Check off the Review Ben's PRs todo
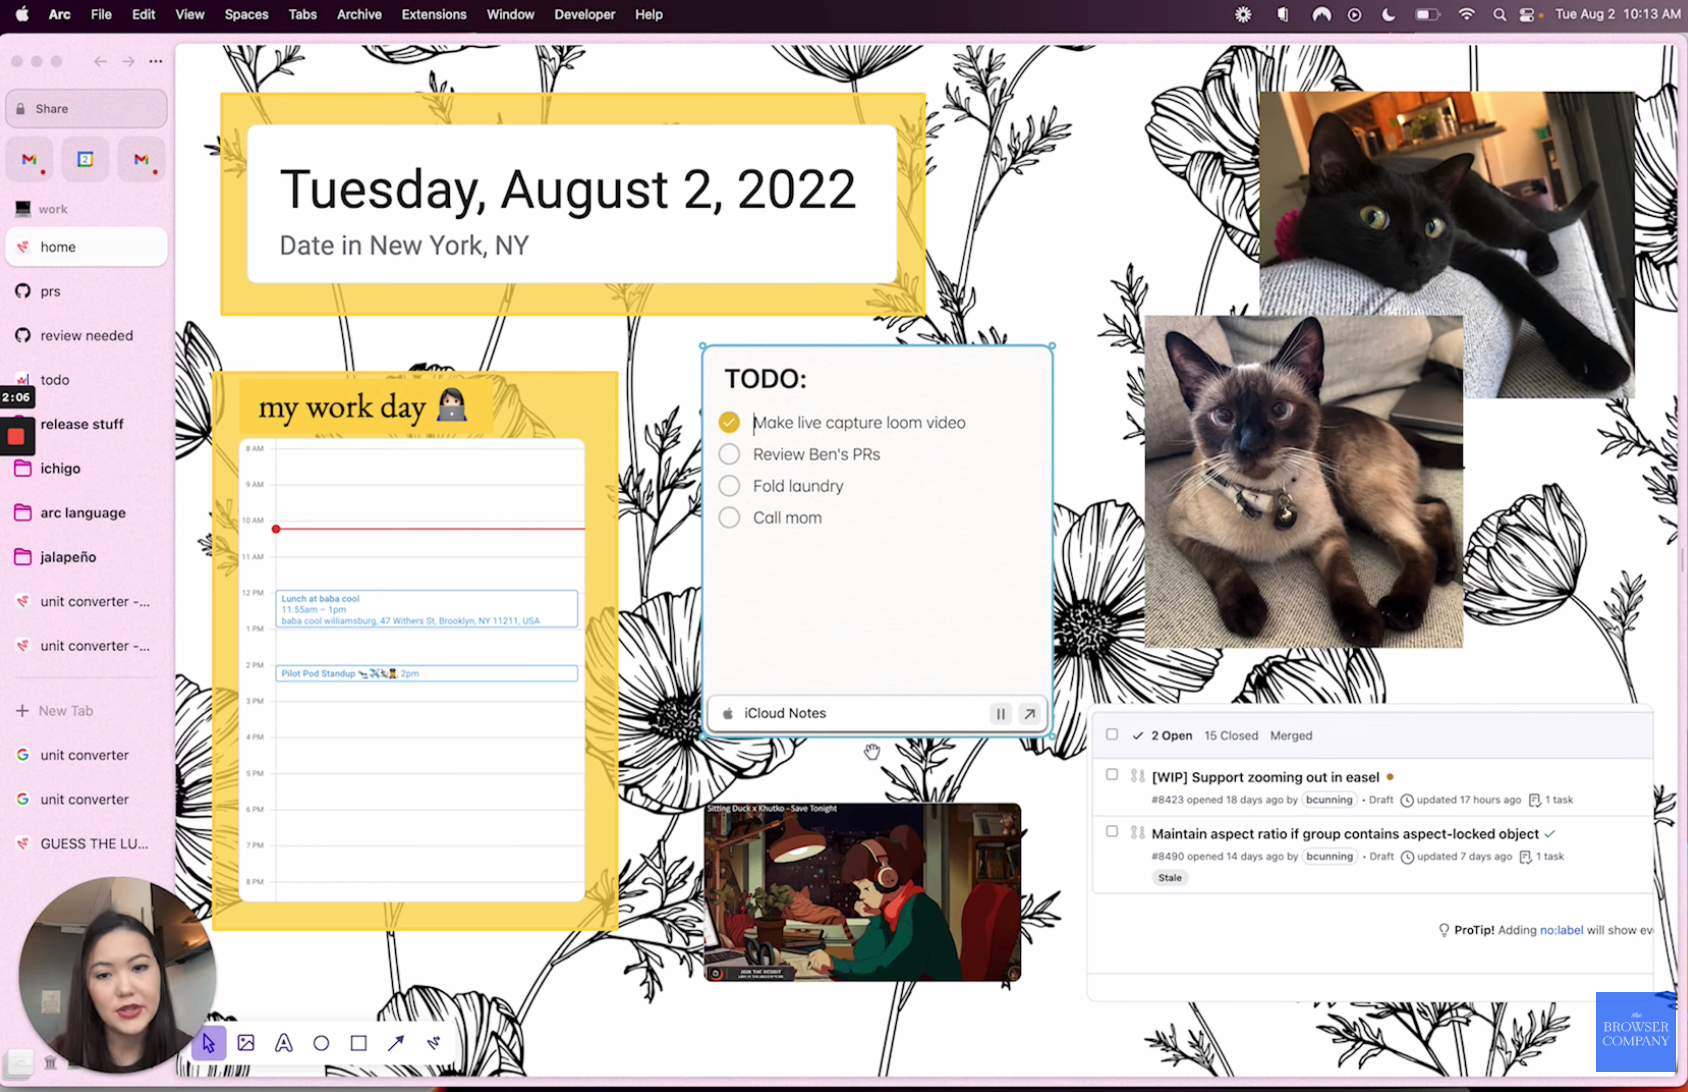 [x=729, y=454]
